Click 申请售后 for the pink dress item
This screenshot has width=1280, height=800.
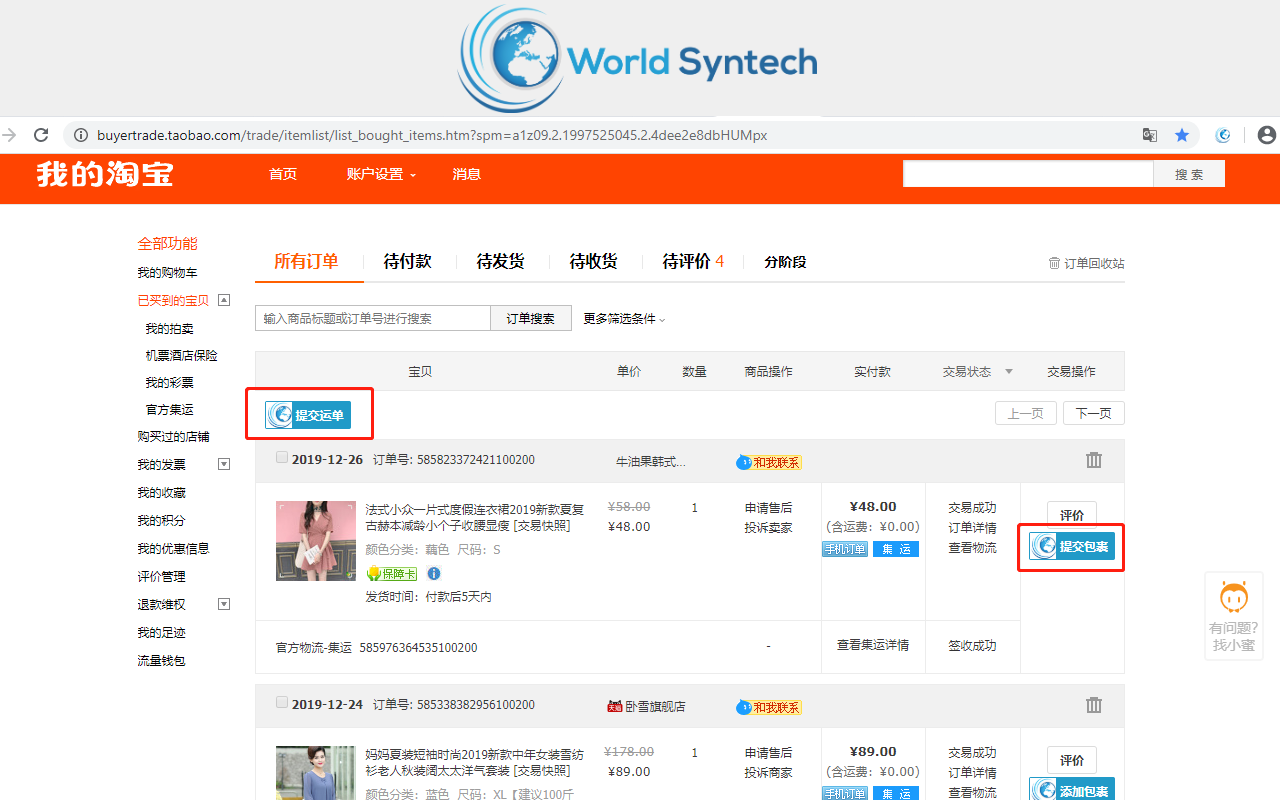point(768,507)
